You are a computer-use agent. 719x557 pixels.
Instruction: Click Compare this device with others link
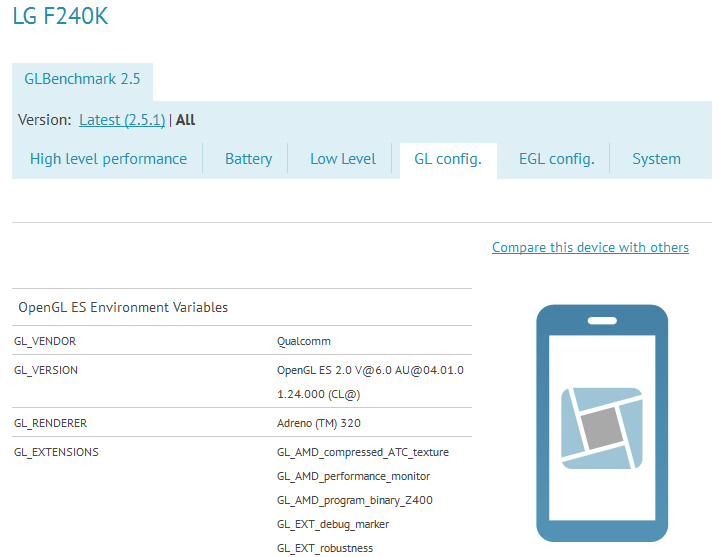point(590,247)
